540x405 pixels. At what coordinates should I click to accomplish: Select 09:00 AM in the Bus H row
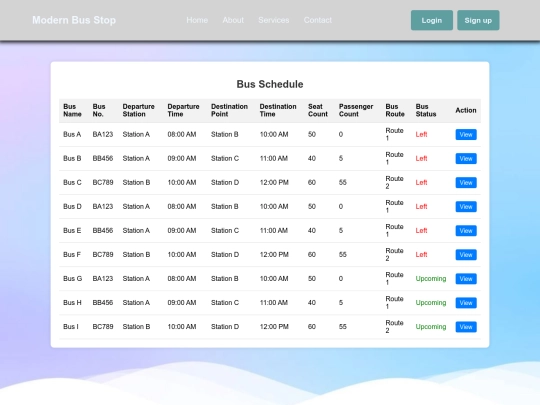point(182,303)
